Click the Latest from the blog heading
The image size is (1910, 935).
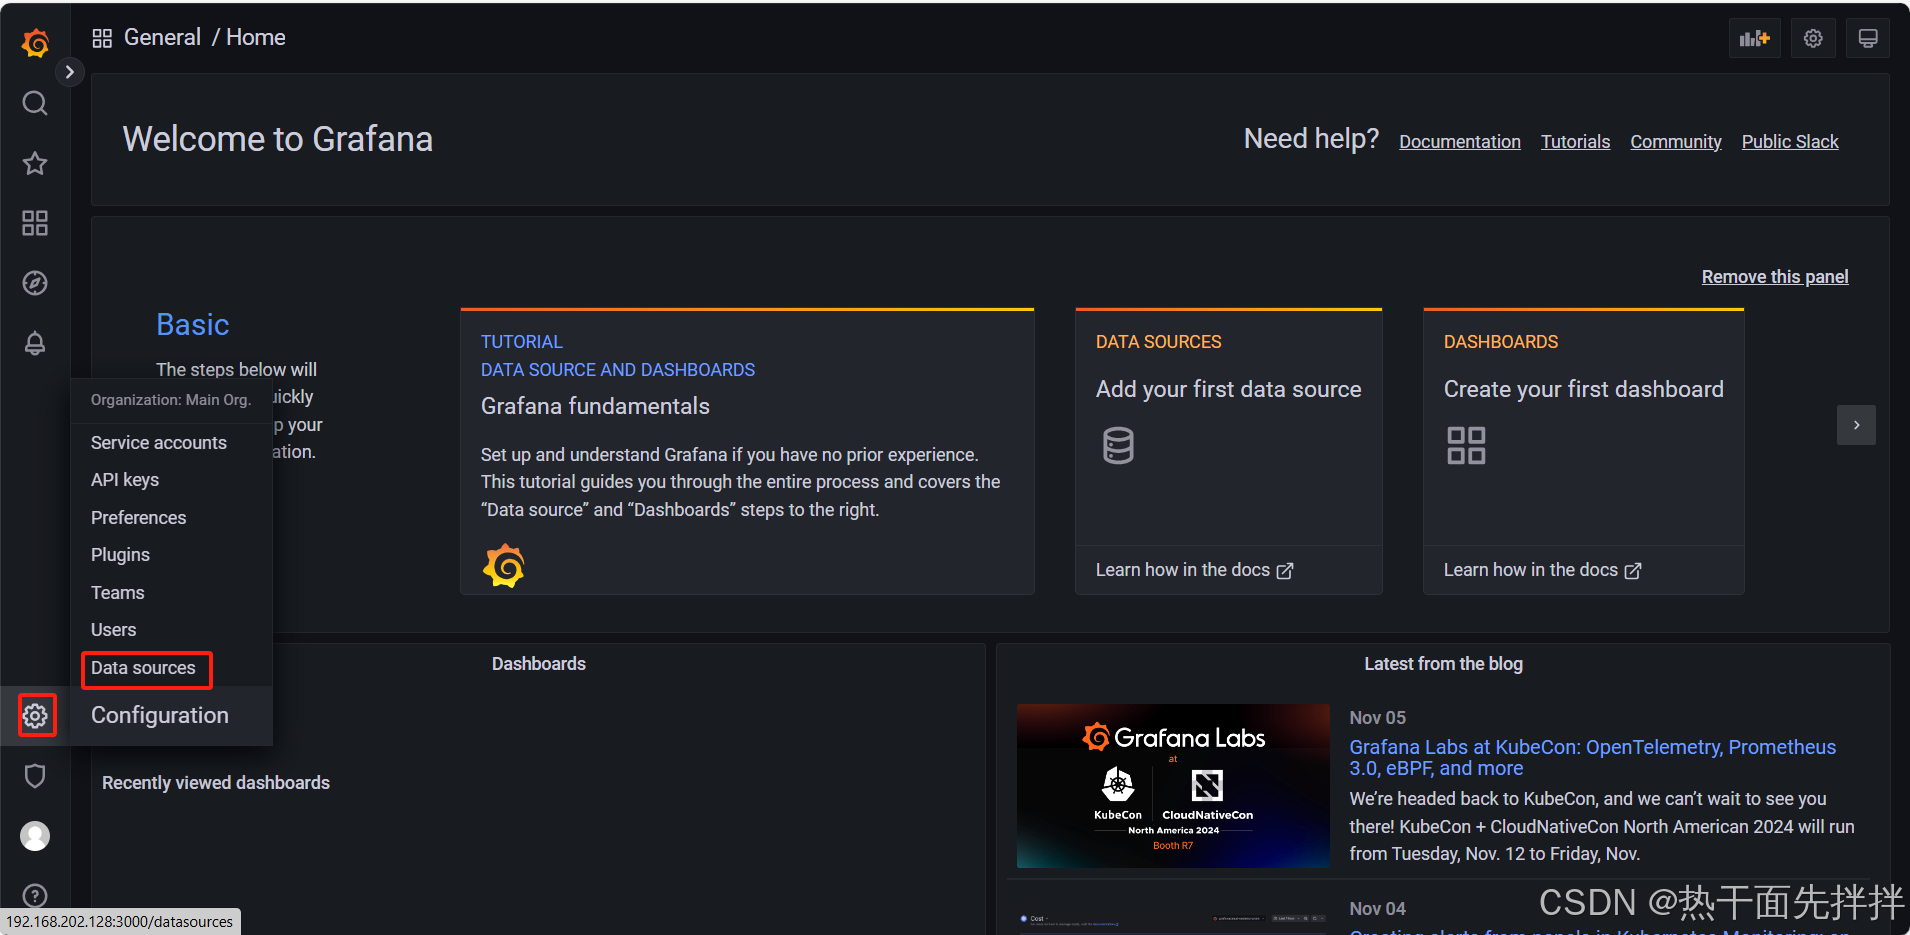pos(1443,664)
